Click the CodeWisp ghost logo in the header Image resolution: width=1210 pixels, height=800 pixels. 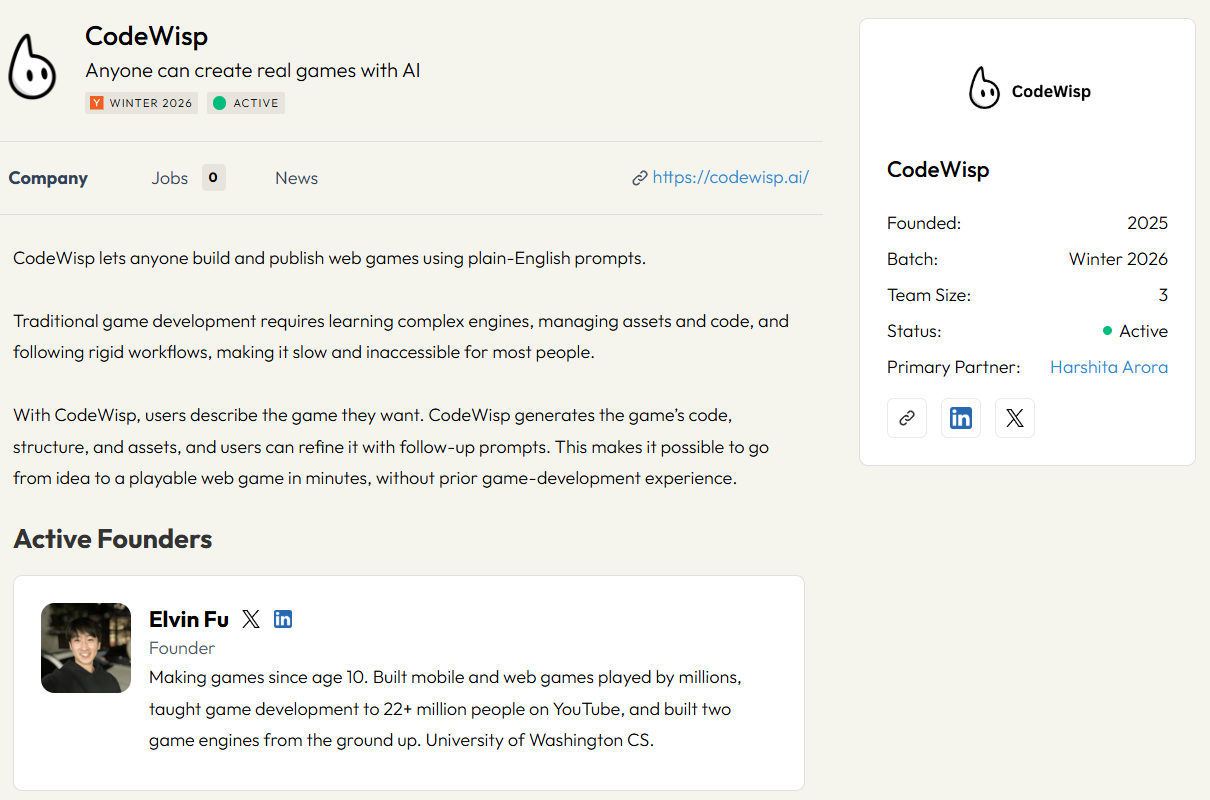(32, 67)
